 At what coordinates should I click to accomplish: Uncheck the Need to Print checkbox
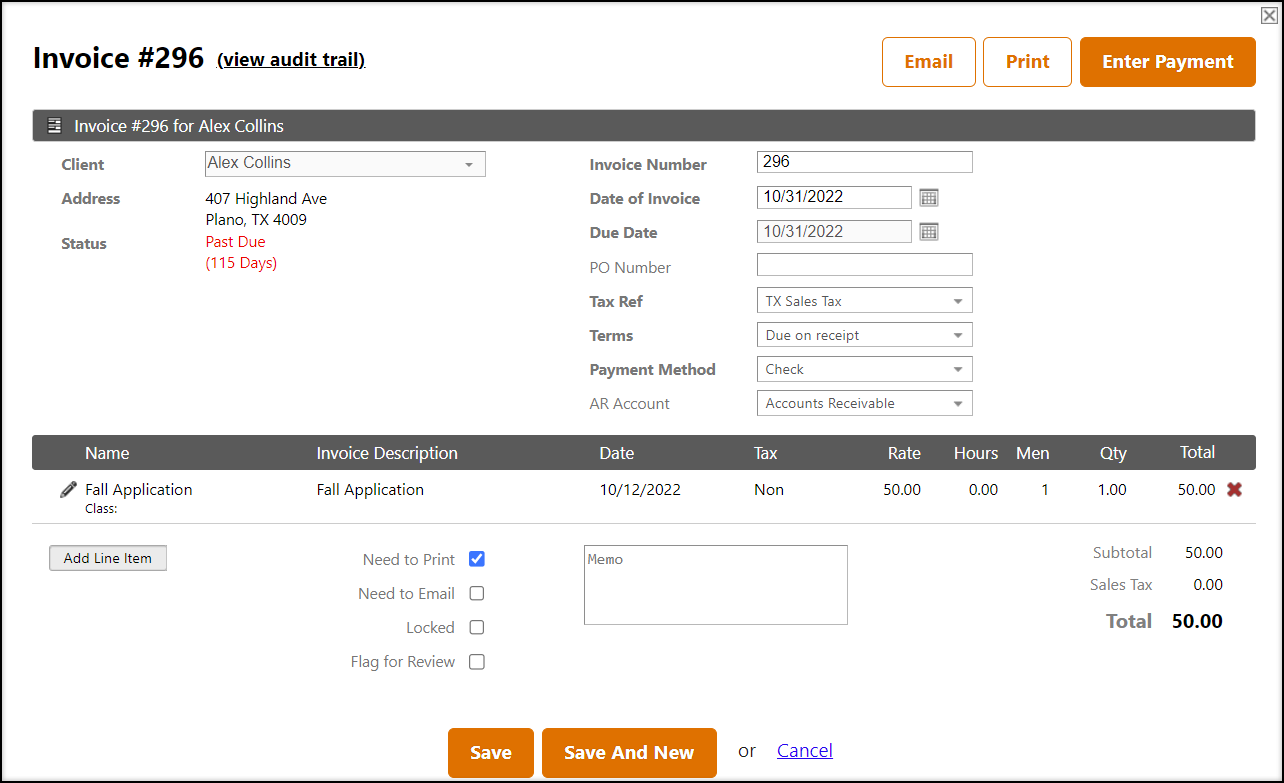[477, 559]
